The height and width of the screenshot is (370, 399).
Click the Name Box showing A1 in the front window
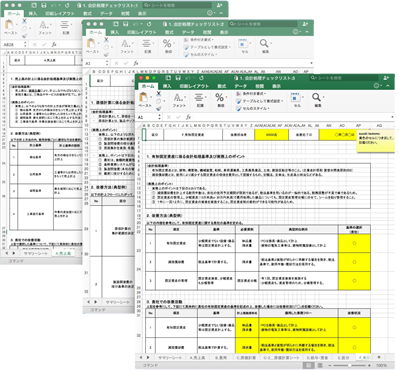(x=147, y=117)
